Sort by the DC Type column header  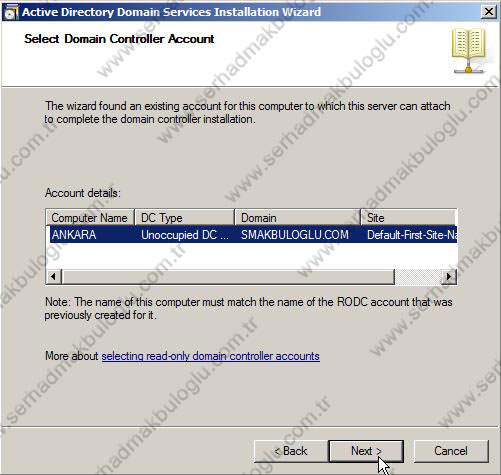pos(185,218)
